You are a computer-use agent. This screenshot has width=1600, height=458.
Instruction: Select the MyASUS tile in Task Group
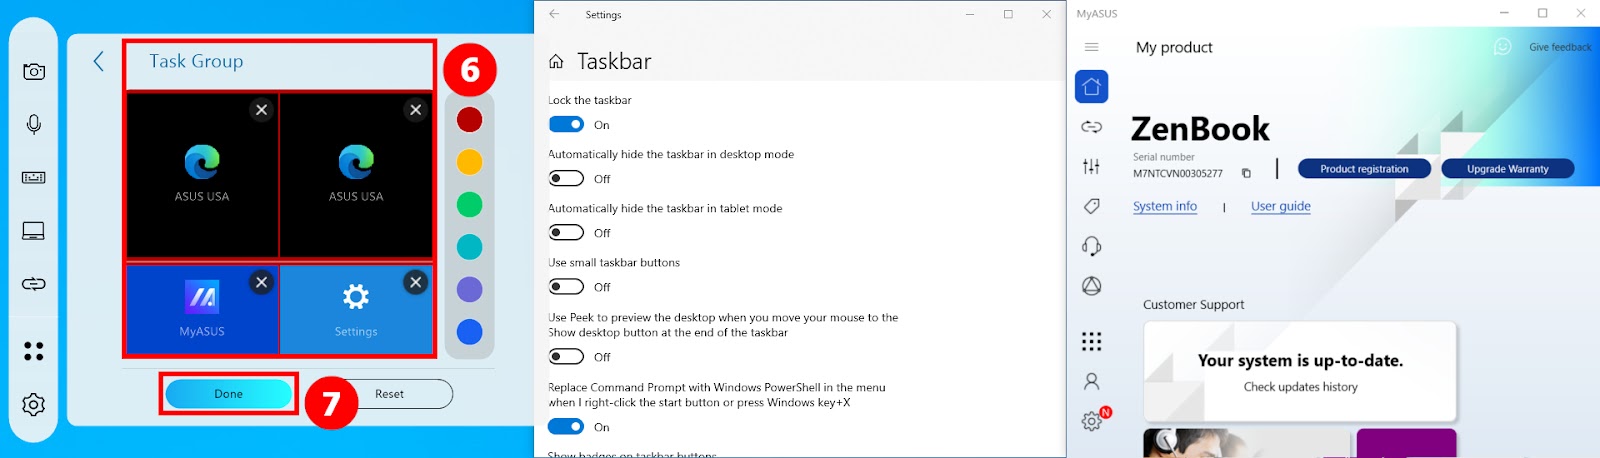(x=202, y=309)
